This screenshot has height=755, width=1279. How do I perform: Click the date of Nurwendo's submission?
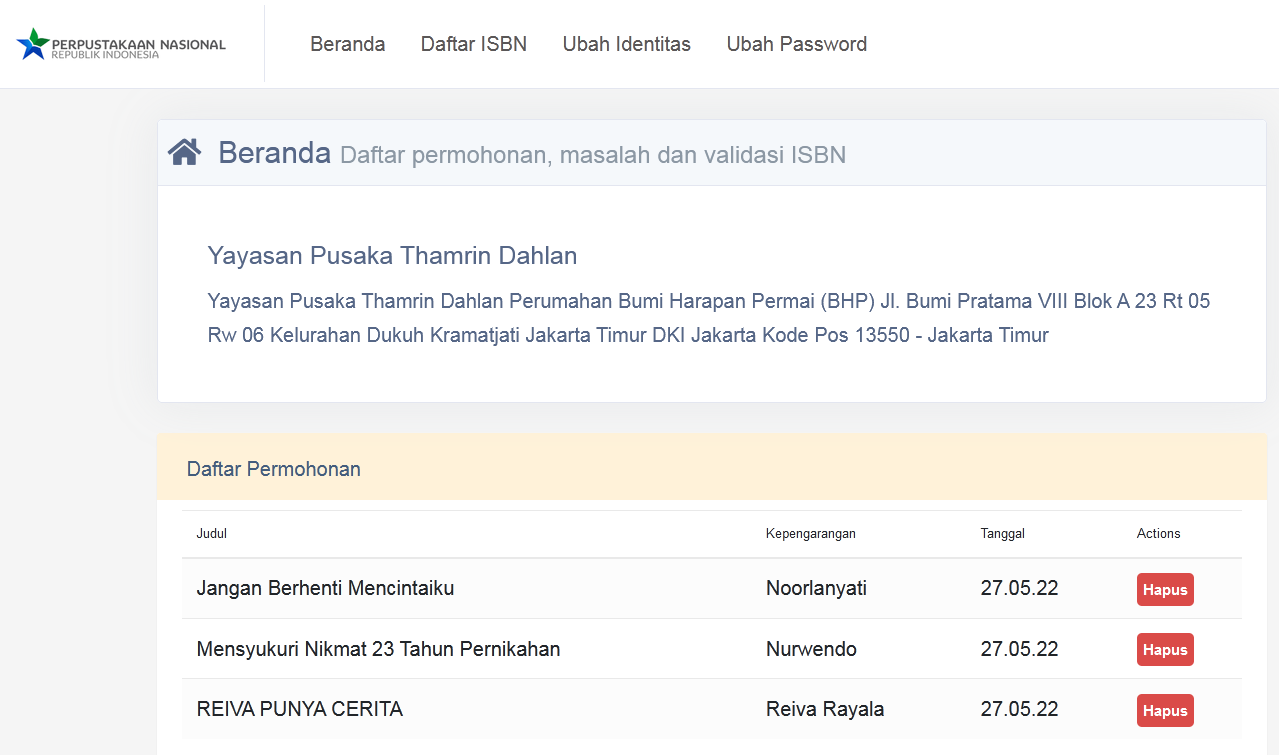click(1019, 650)
